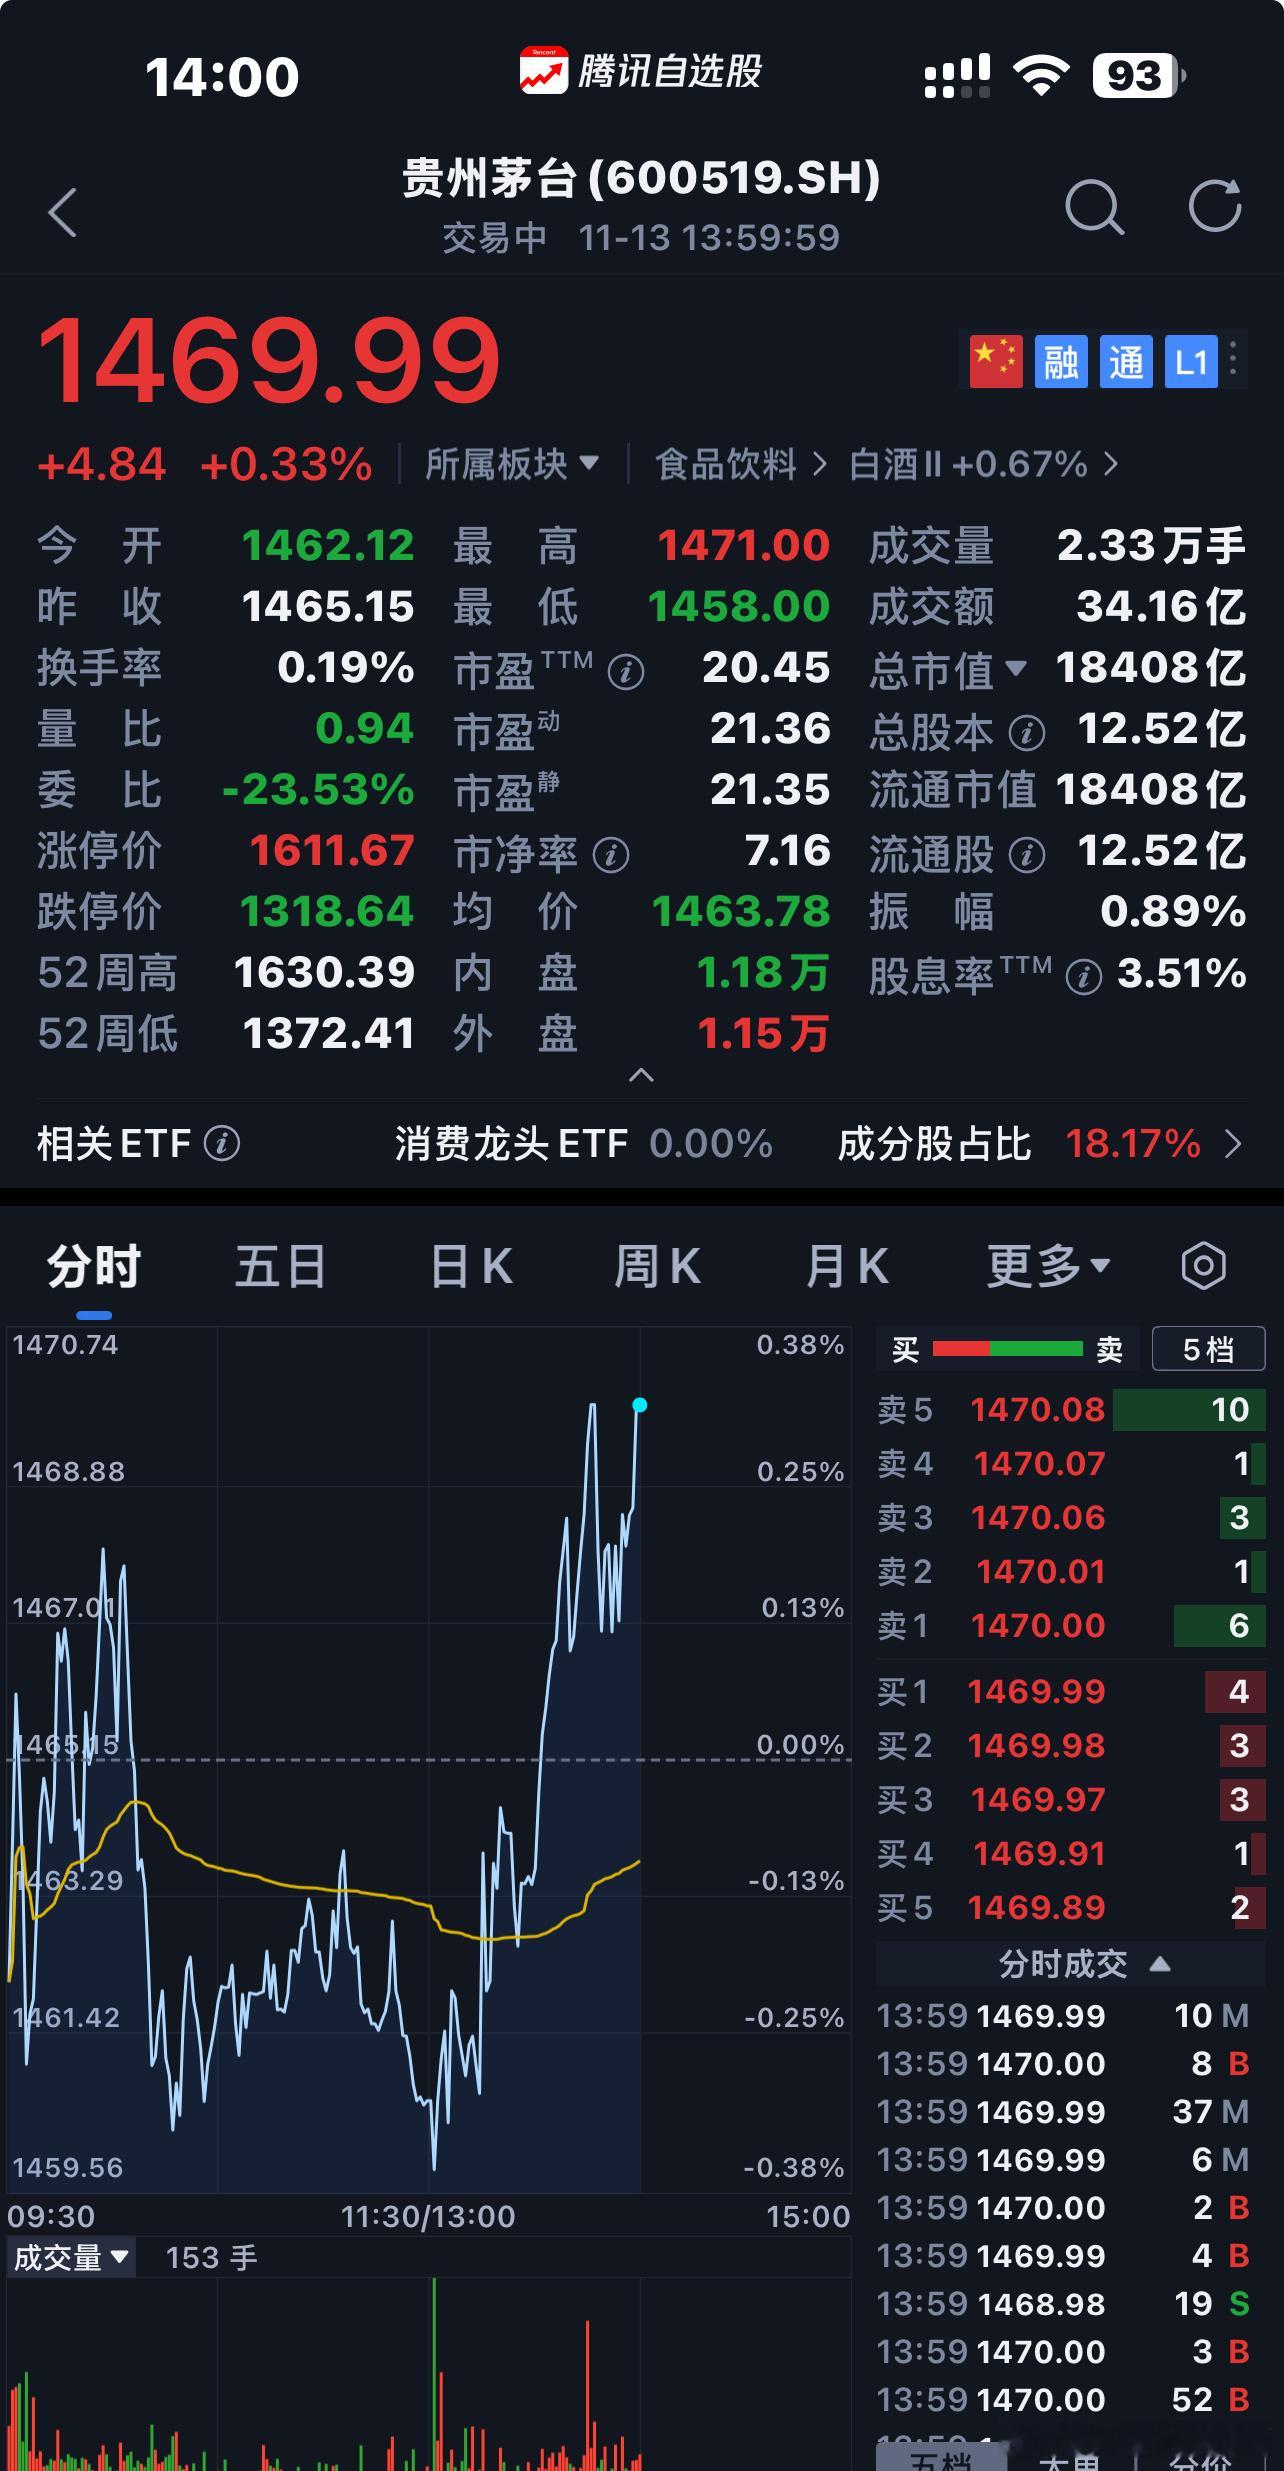Tap the main price 1469.99
The image size is (1284, 2471).
(x=268, y=360)
